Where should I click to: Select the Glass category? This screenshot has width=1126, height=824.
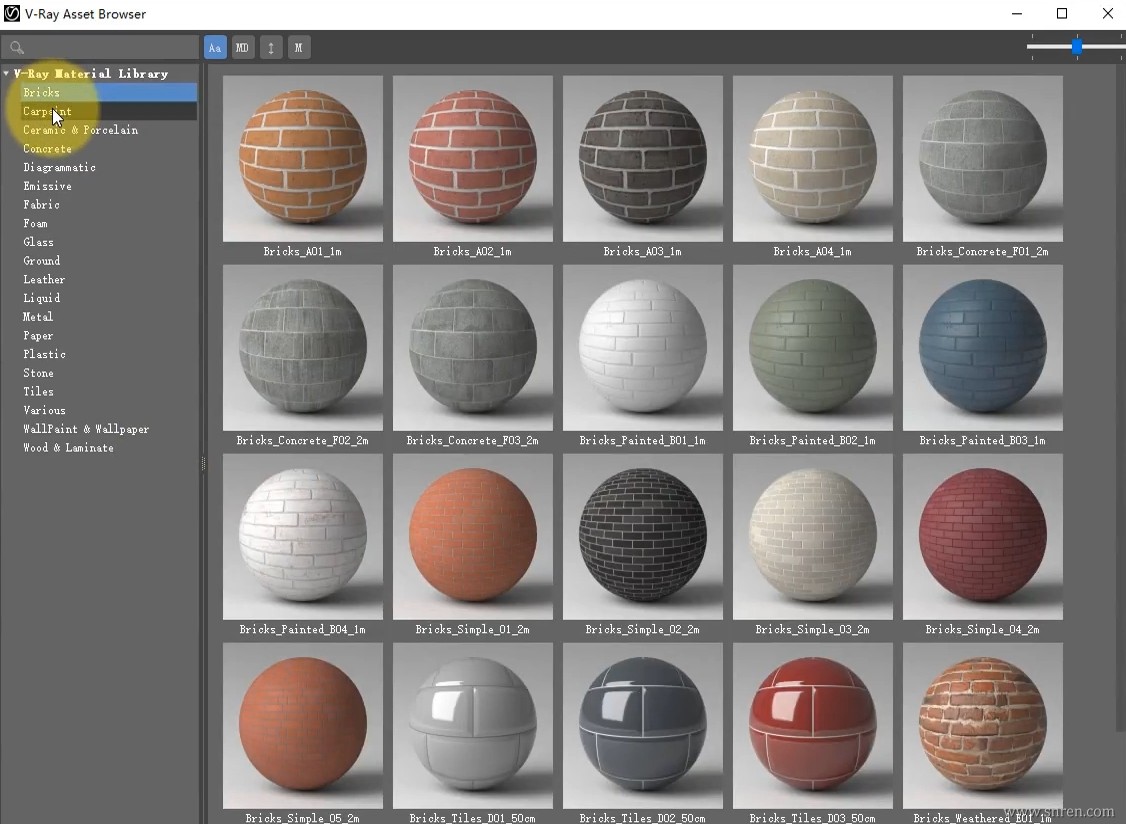point(39,242)
